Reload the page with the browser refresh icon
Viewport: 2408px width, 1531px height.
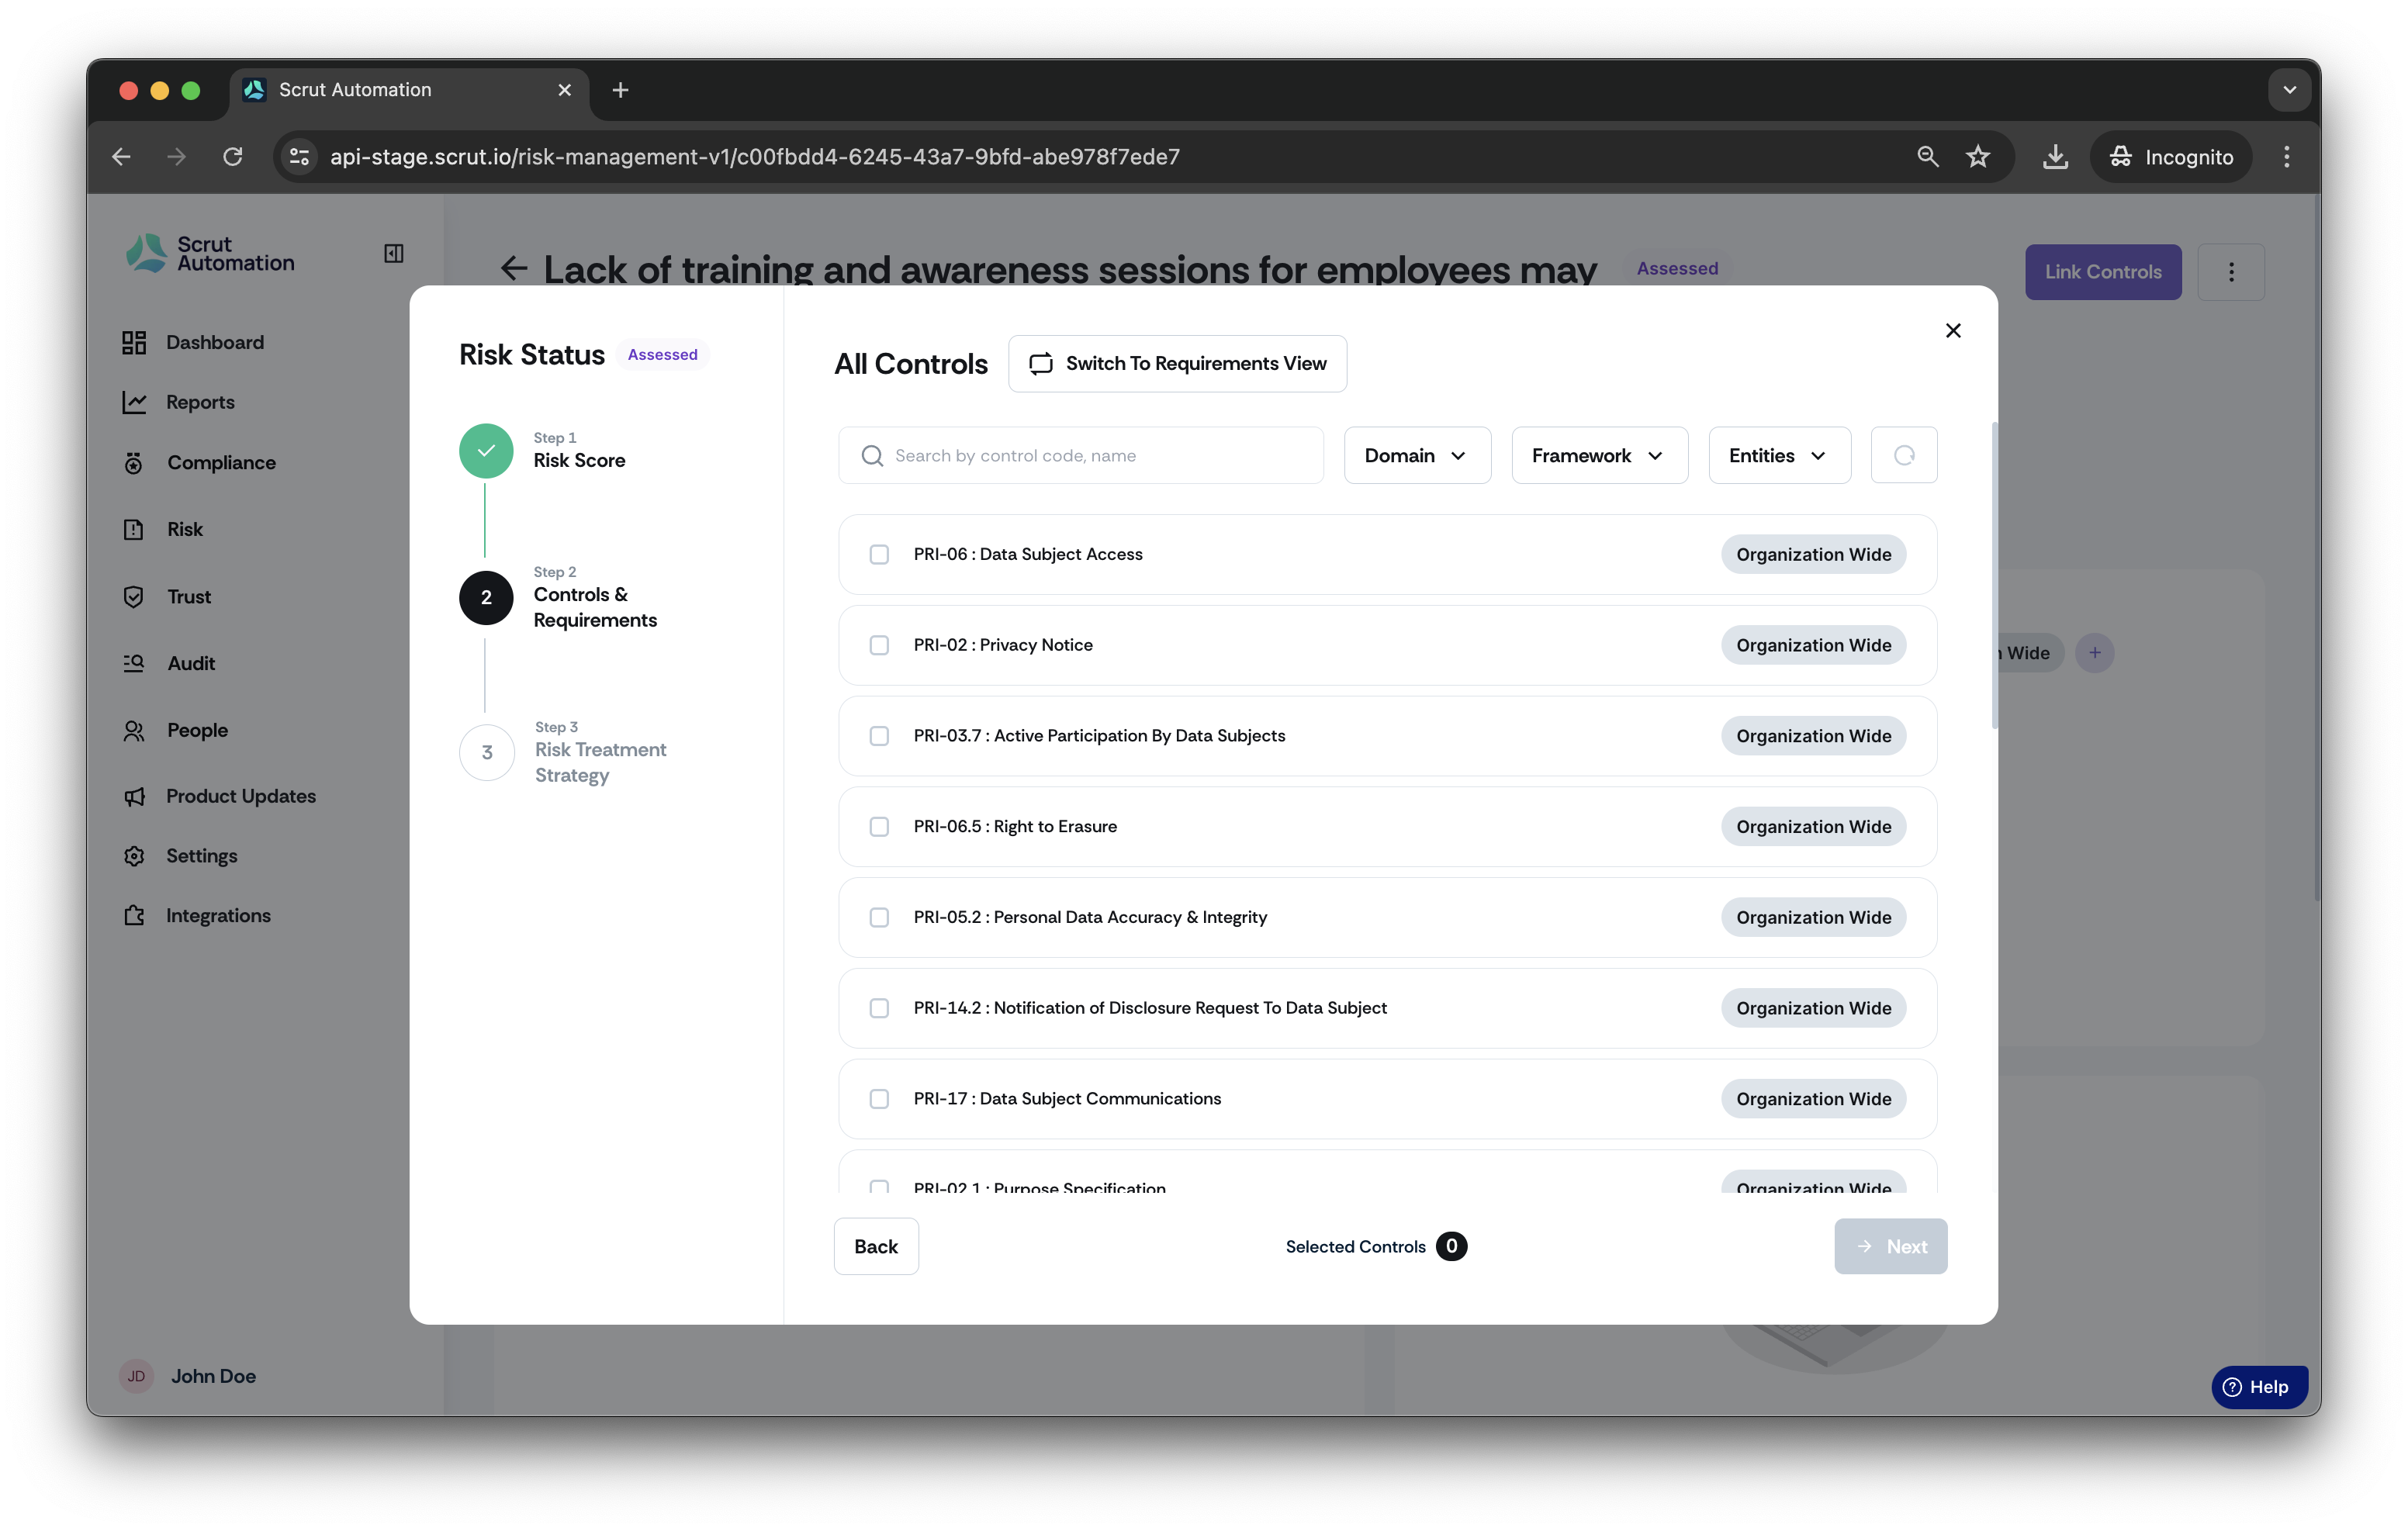pos(233,157)
